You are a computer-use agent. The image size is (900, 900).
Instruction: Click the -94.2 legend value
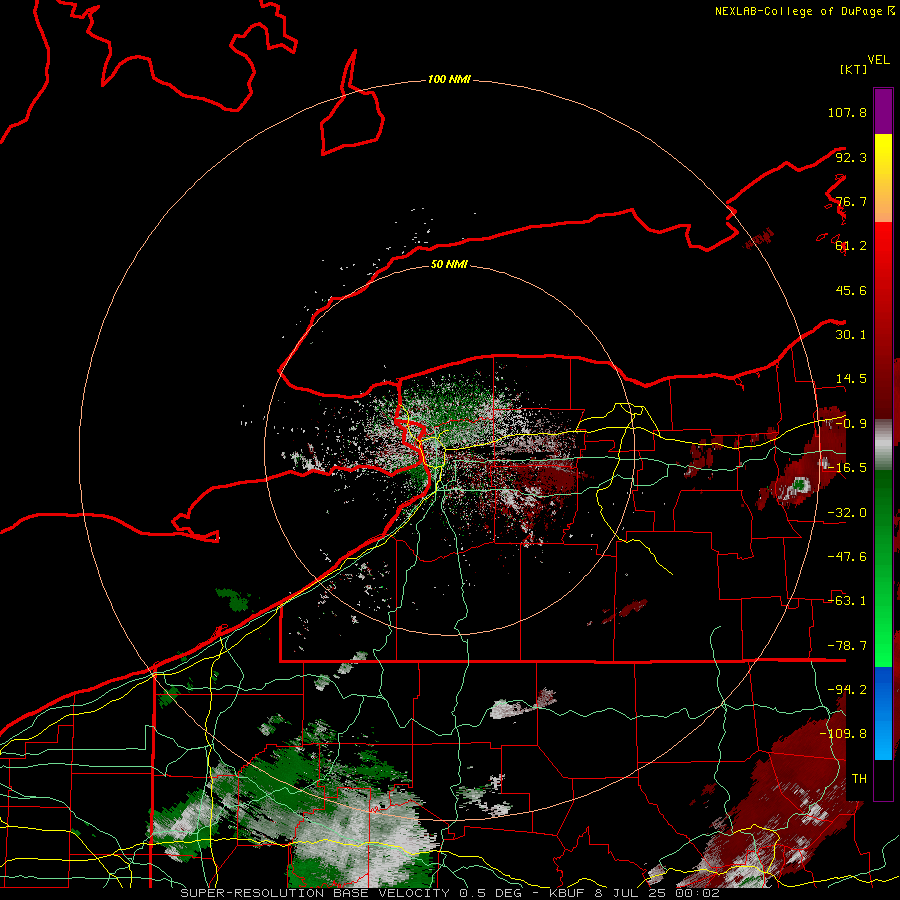(x=847, y=690)
